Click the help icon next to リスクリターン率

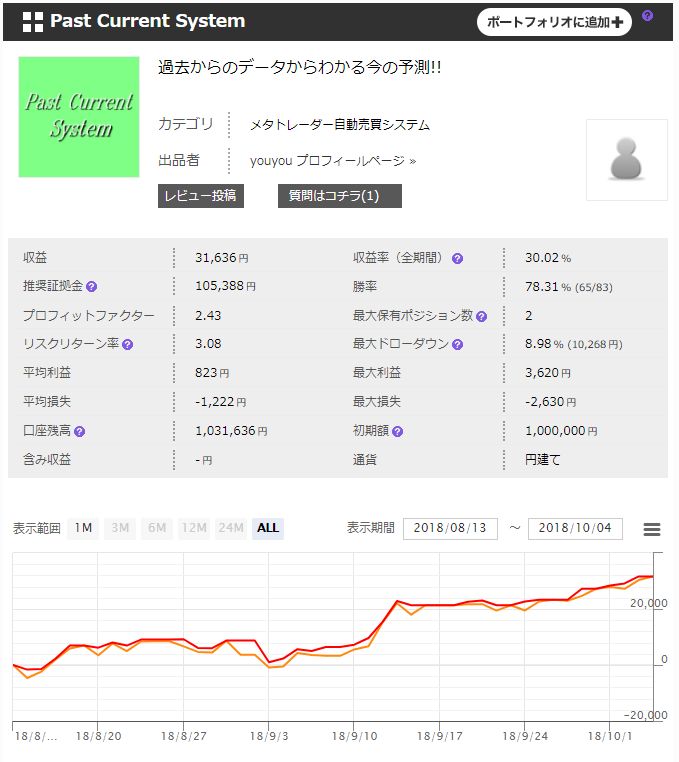point(127,345)
